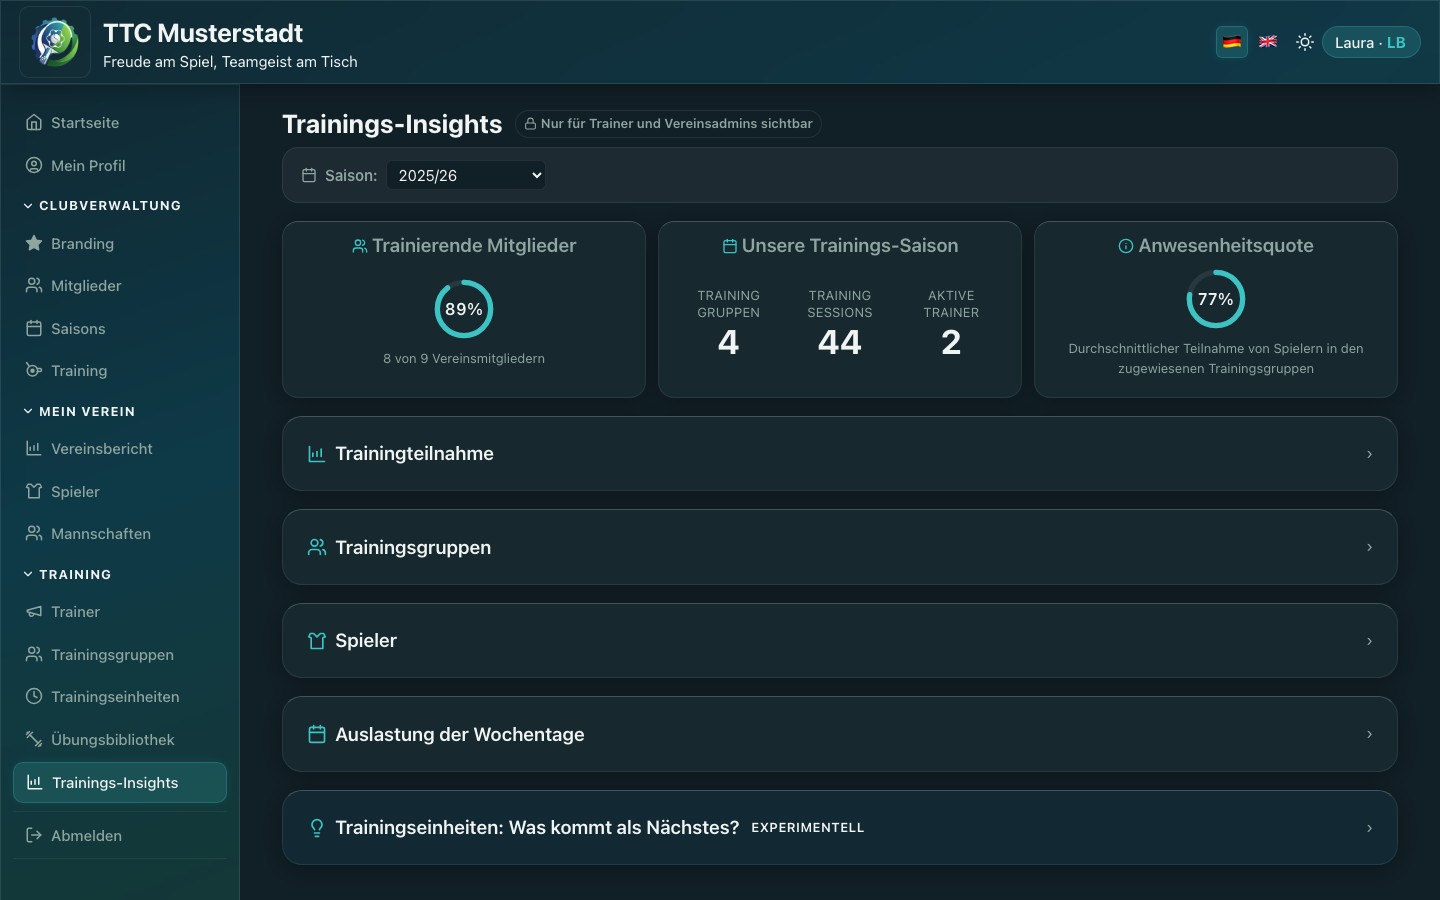
Task: Click the Mitglieder people icon
Action: [x=34, y=286]
